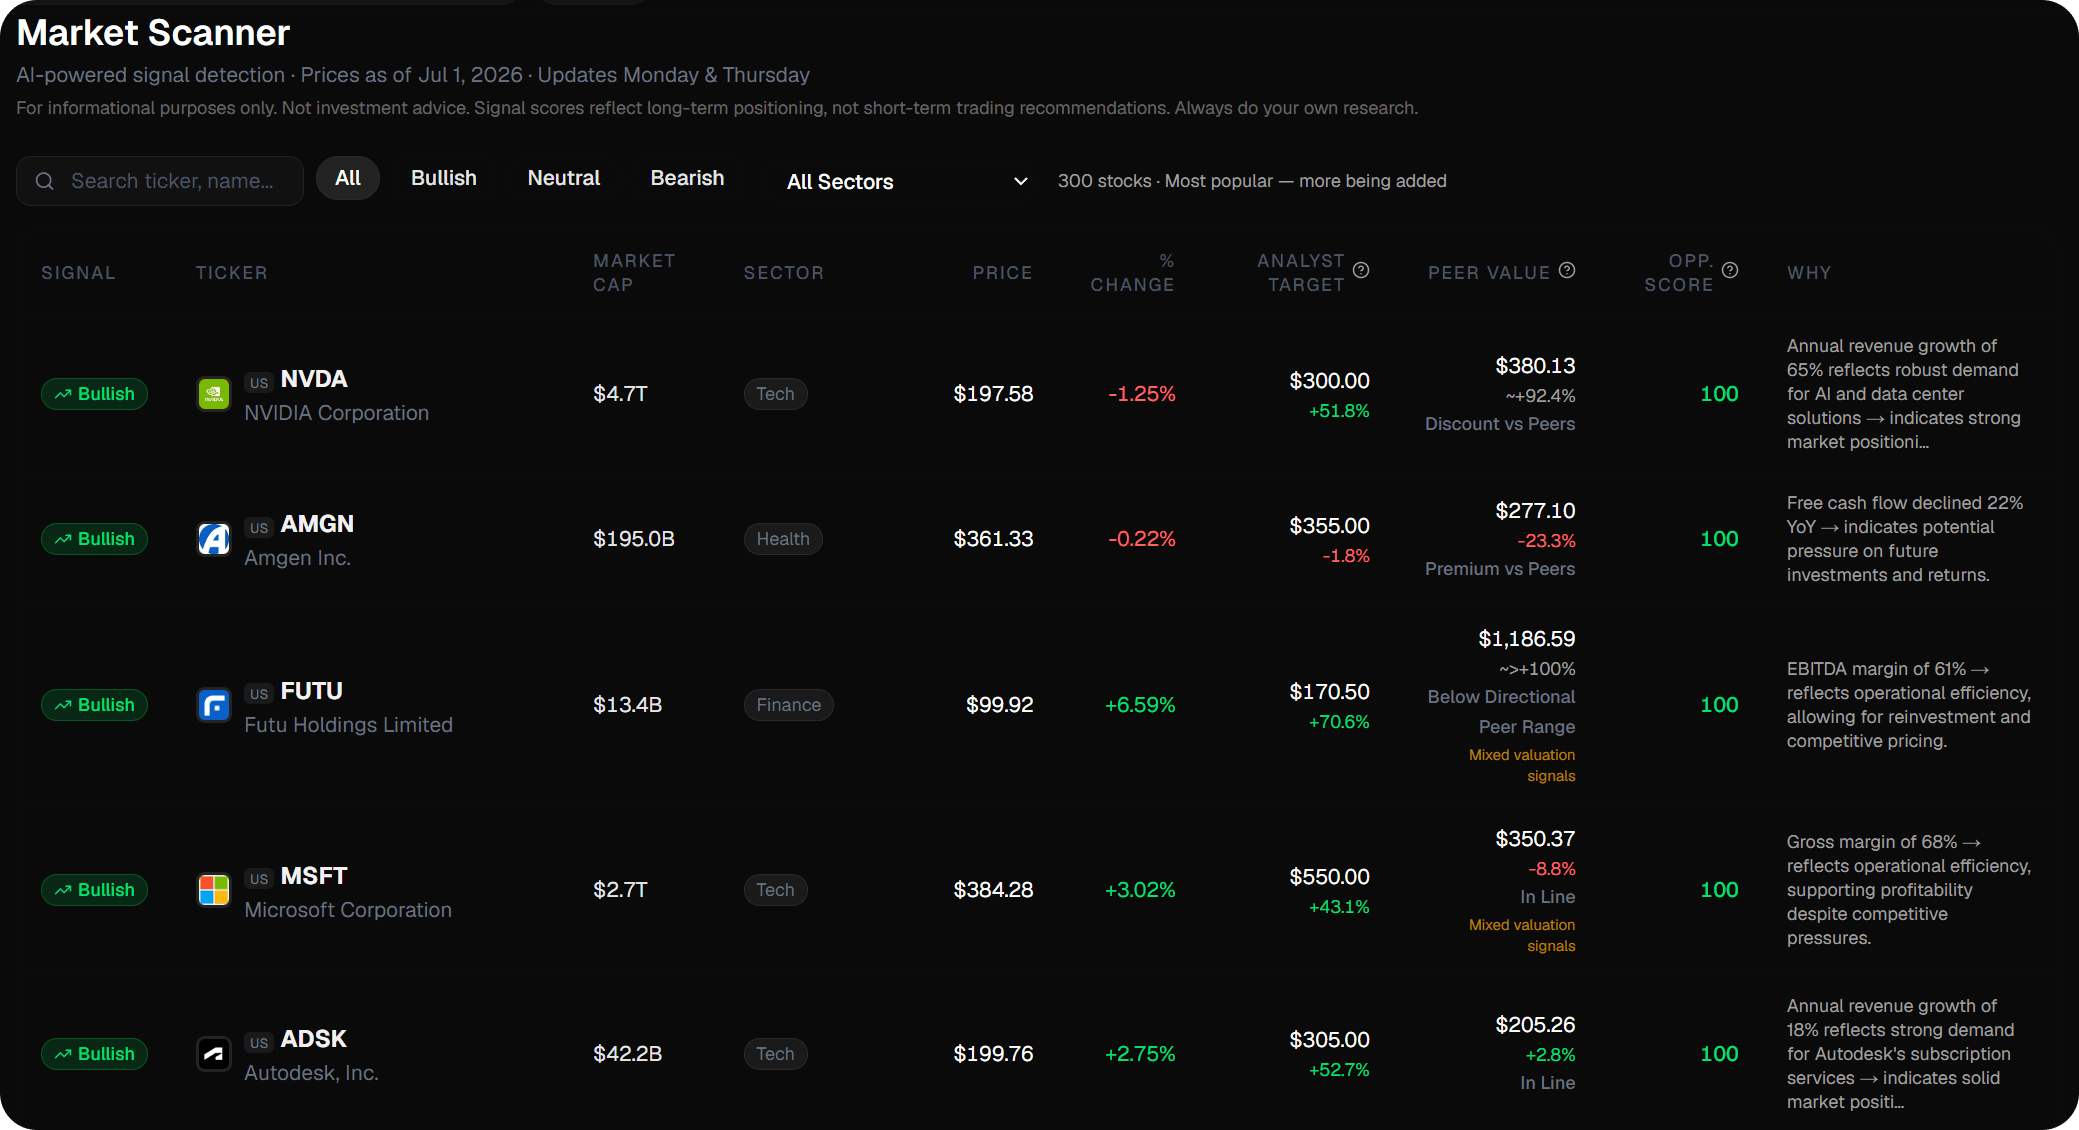Click the Bullish signal badge for MSFT
This screenshot has width=2079, height=1130.
point(94,890)
